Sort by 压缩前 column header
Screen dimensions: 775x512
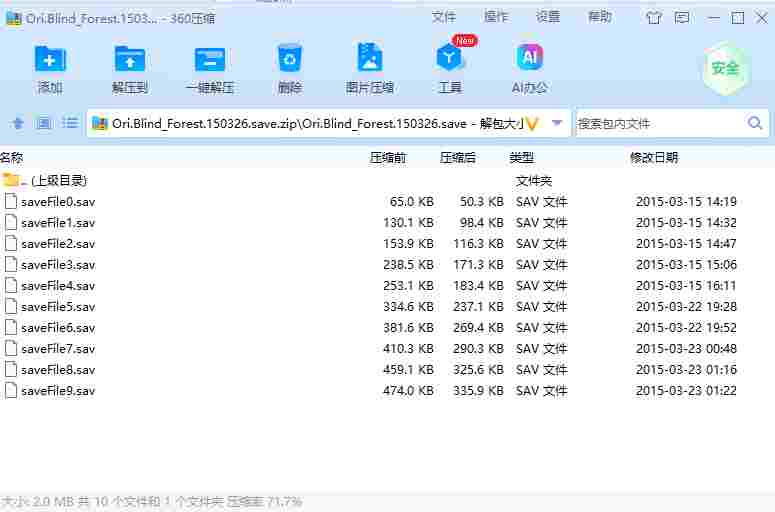(388, 158)
